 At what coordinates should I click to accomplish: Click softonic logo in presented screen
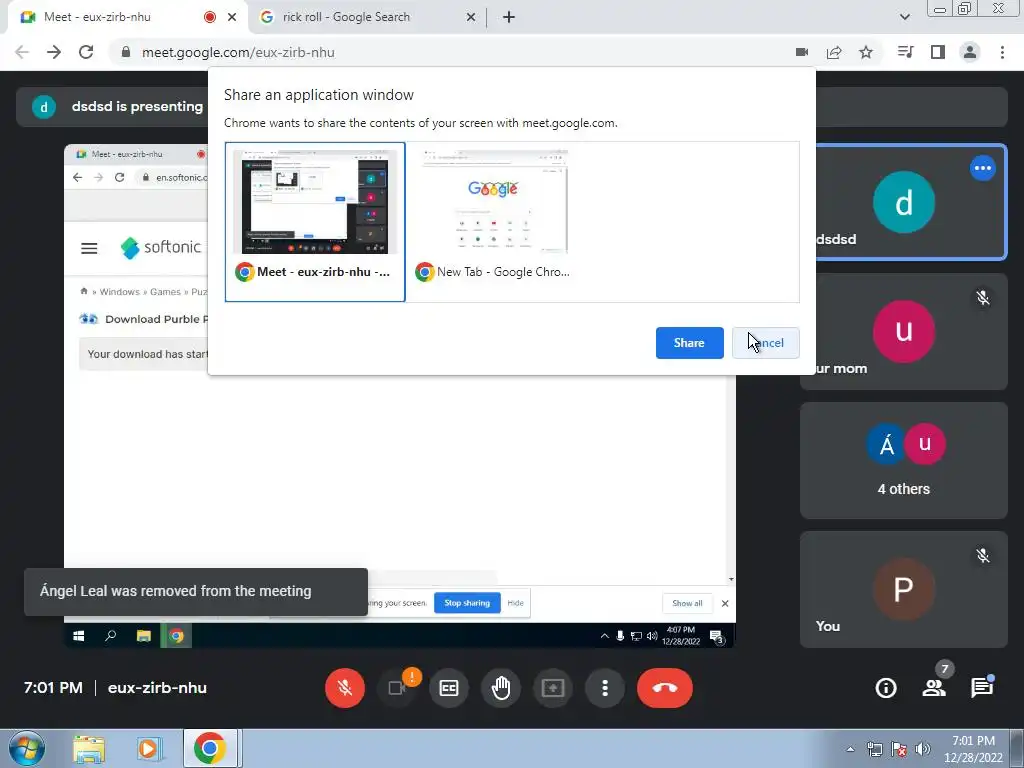tap(161, 248)
